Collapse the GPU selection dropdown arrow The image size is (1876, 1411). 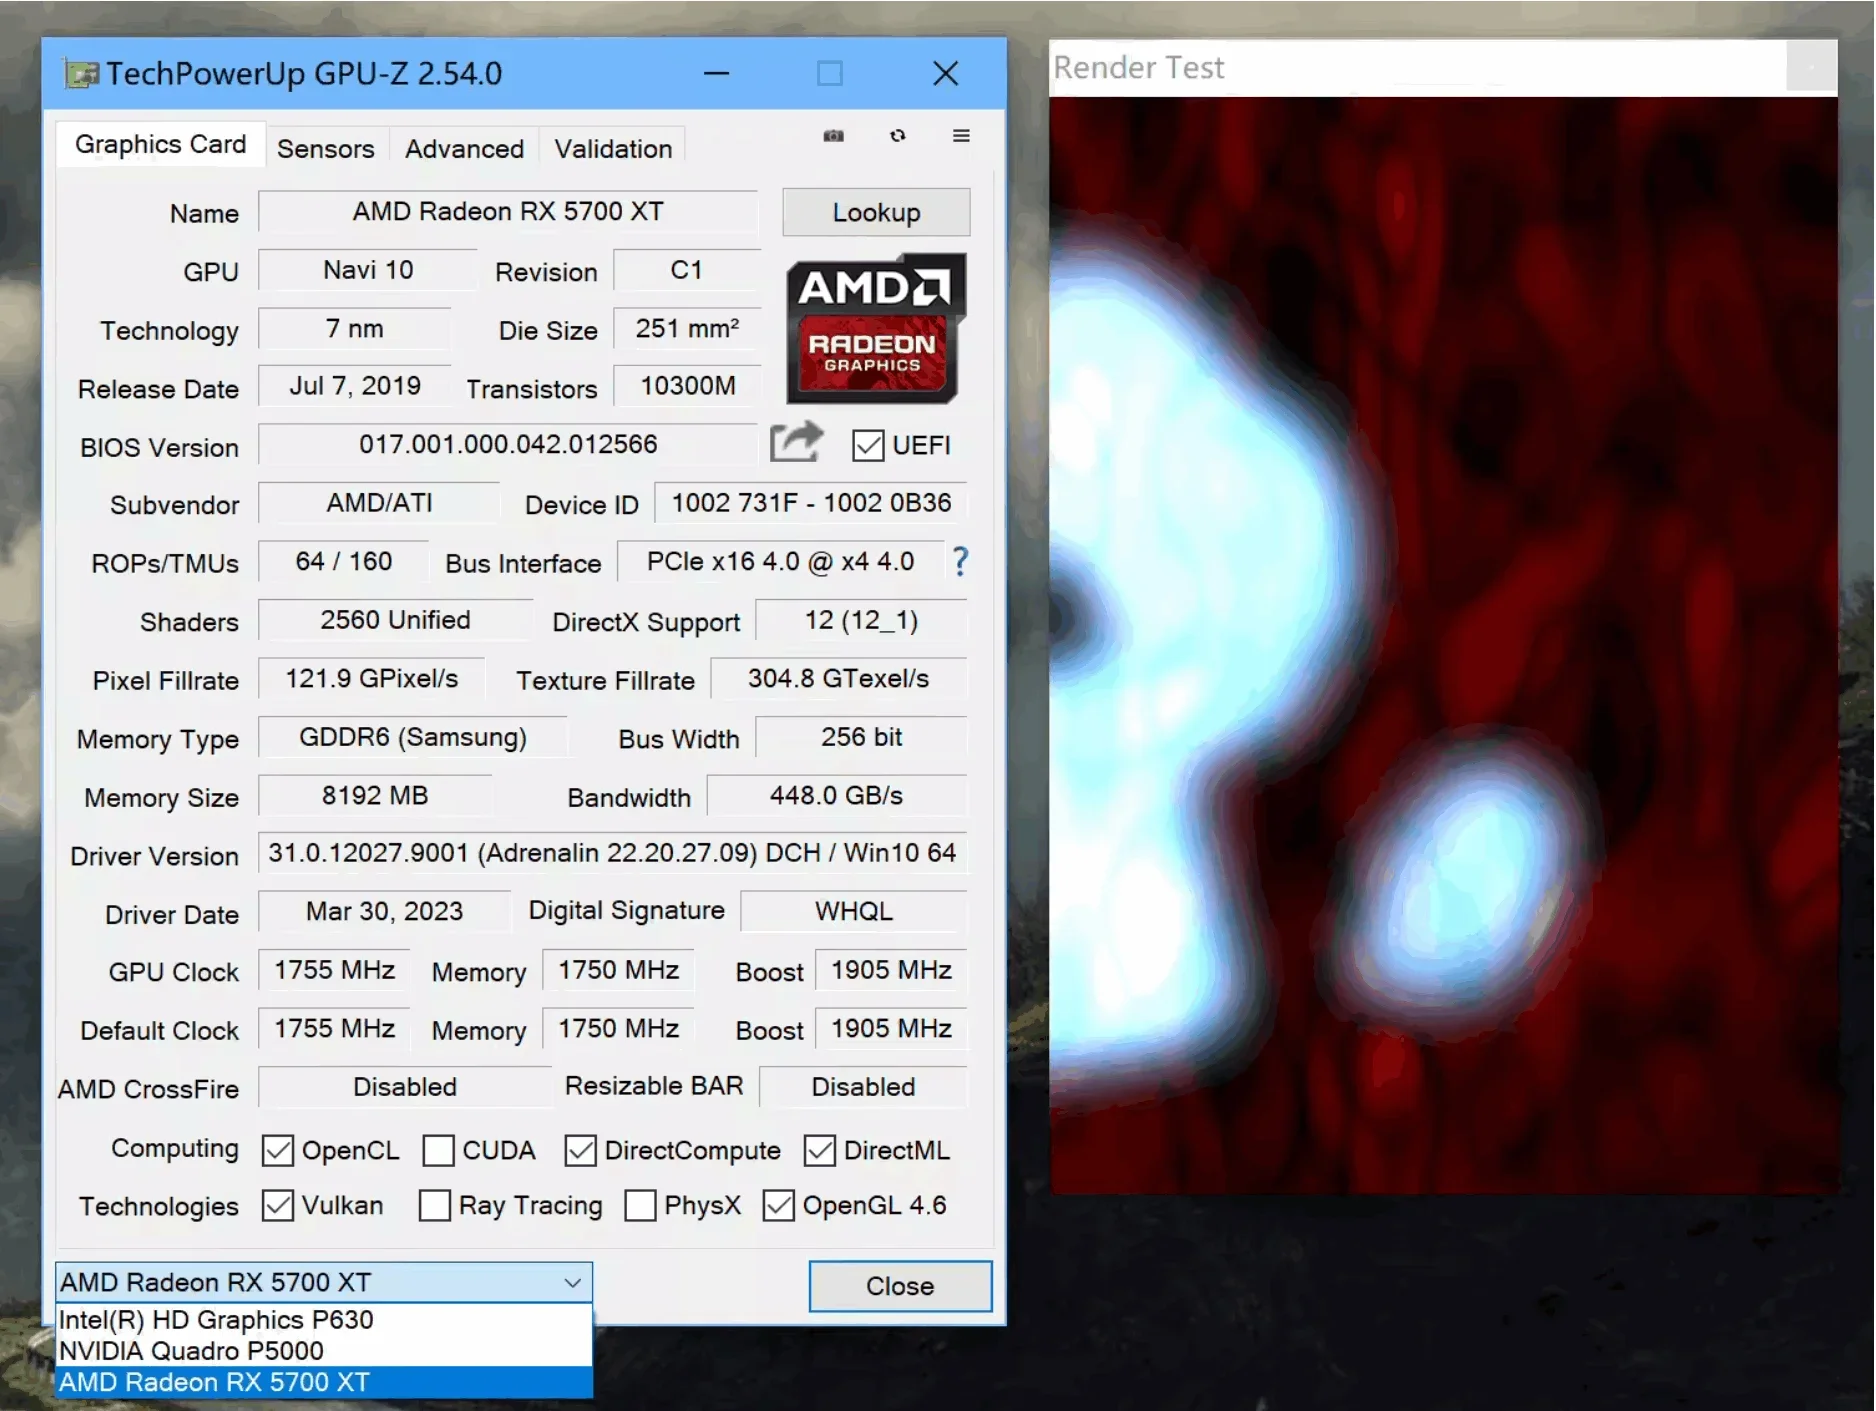pyautogui.click(x=572, y=1283)
